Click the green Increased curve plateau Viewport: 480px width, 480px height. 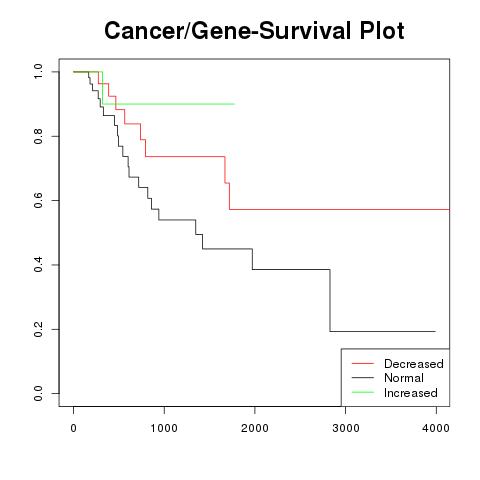point(169,104)
